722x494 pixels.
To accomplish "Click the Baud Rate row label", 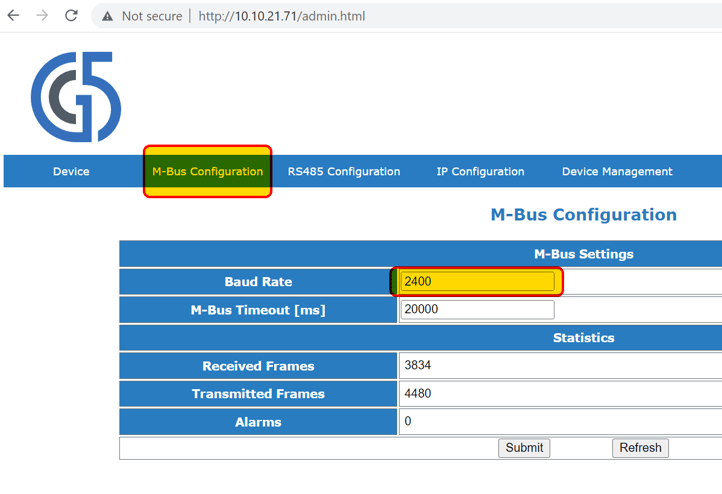I will click(x=258, y=282).
